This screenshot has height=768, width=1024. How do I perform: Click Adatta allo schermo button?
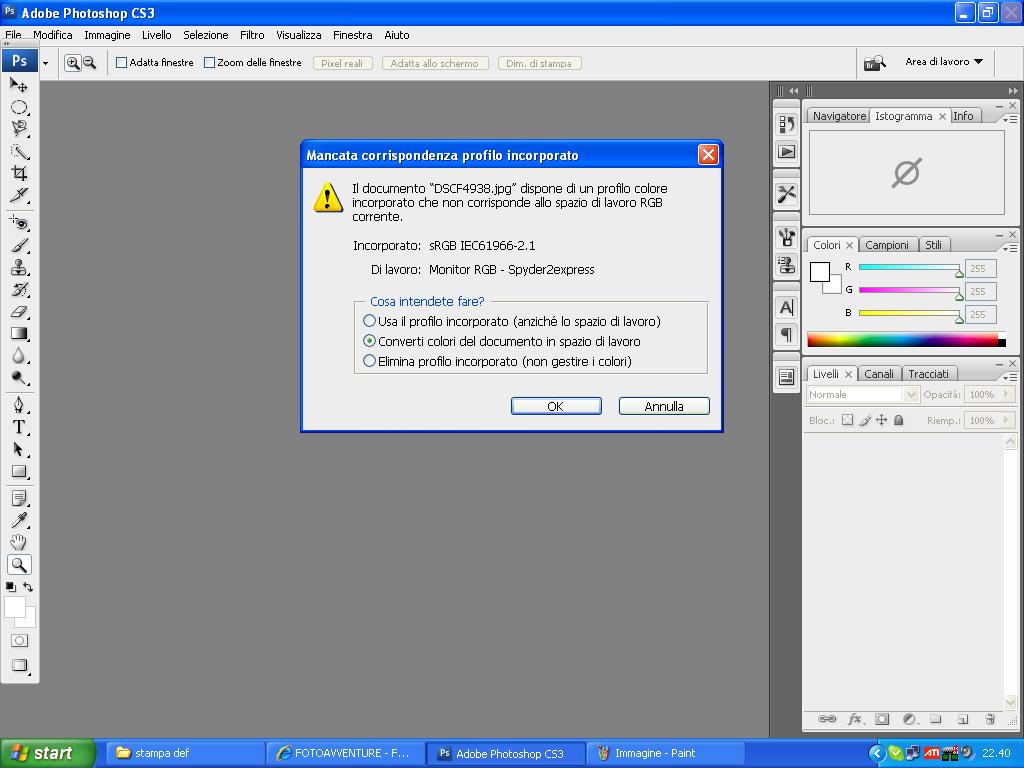pos(434,63)
